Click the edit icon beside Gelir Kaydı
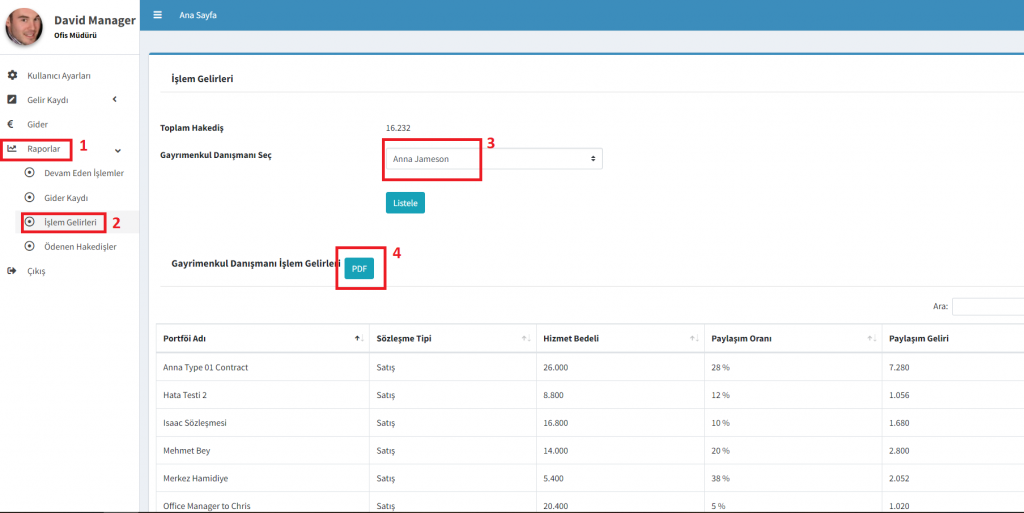This screenshot has height=513, width=1024. 12,100
